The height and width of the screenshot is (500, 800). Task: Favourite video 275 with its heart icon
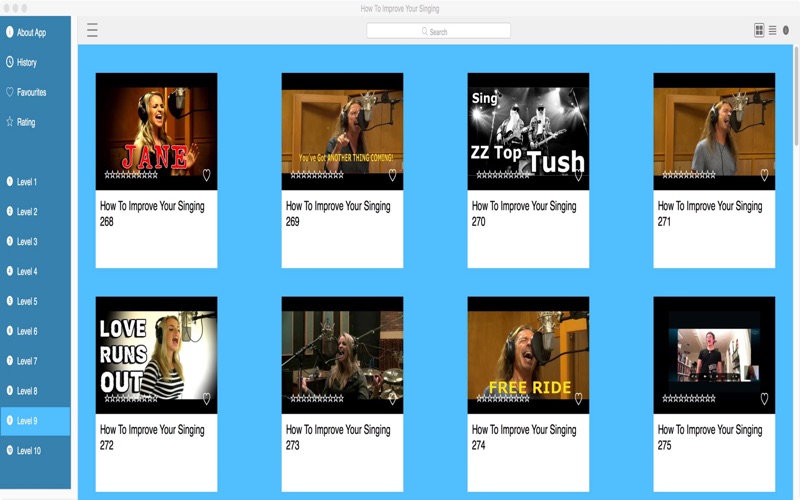click(764, 398)
